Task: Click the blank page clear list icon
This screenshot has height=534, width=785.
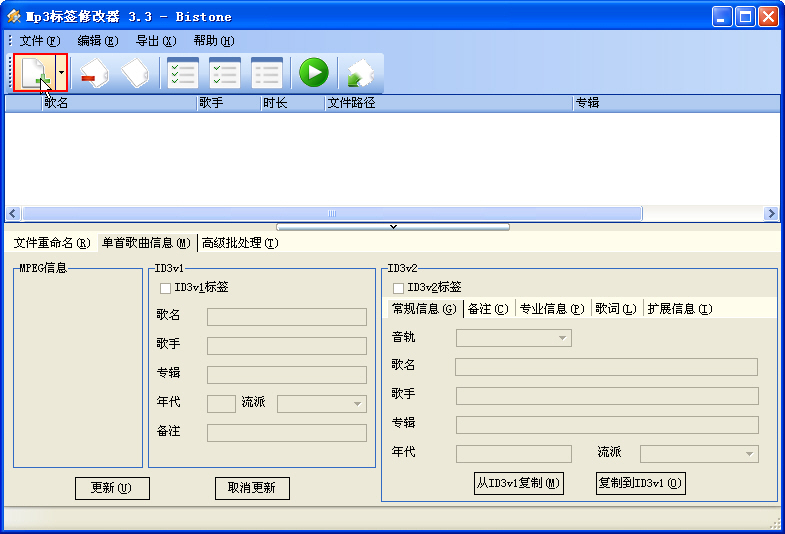Action: (135, 73)
